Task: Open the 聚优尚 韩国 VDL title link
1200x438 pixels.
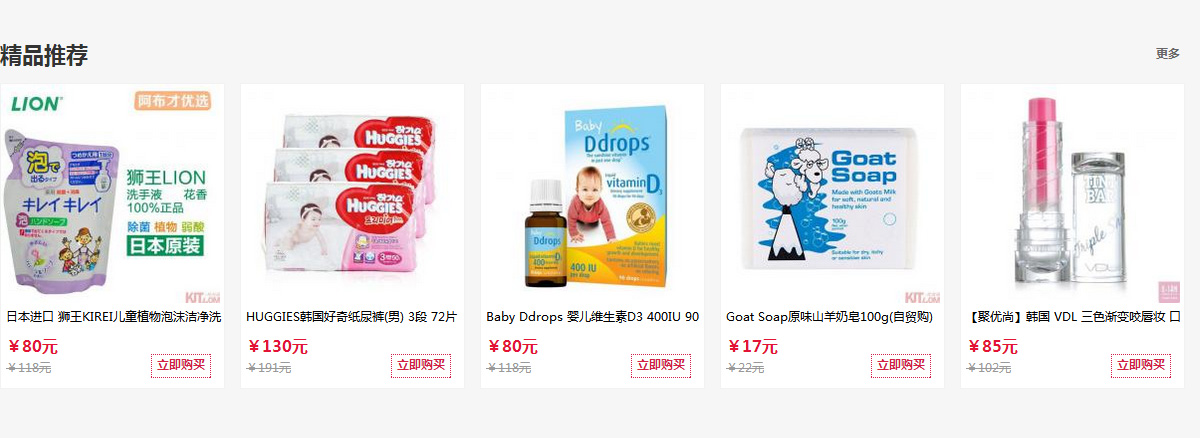Action: tap(1074, 317)
